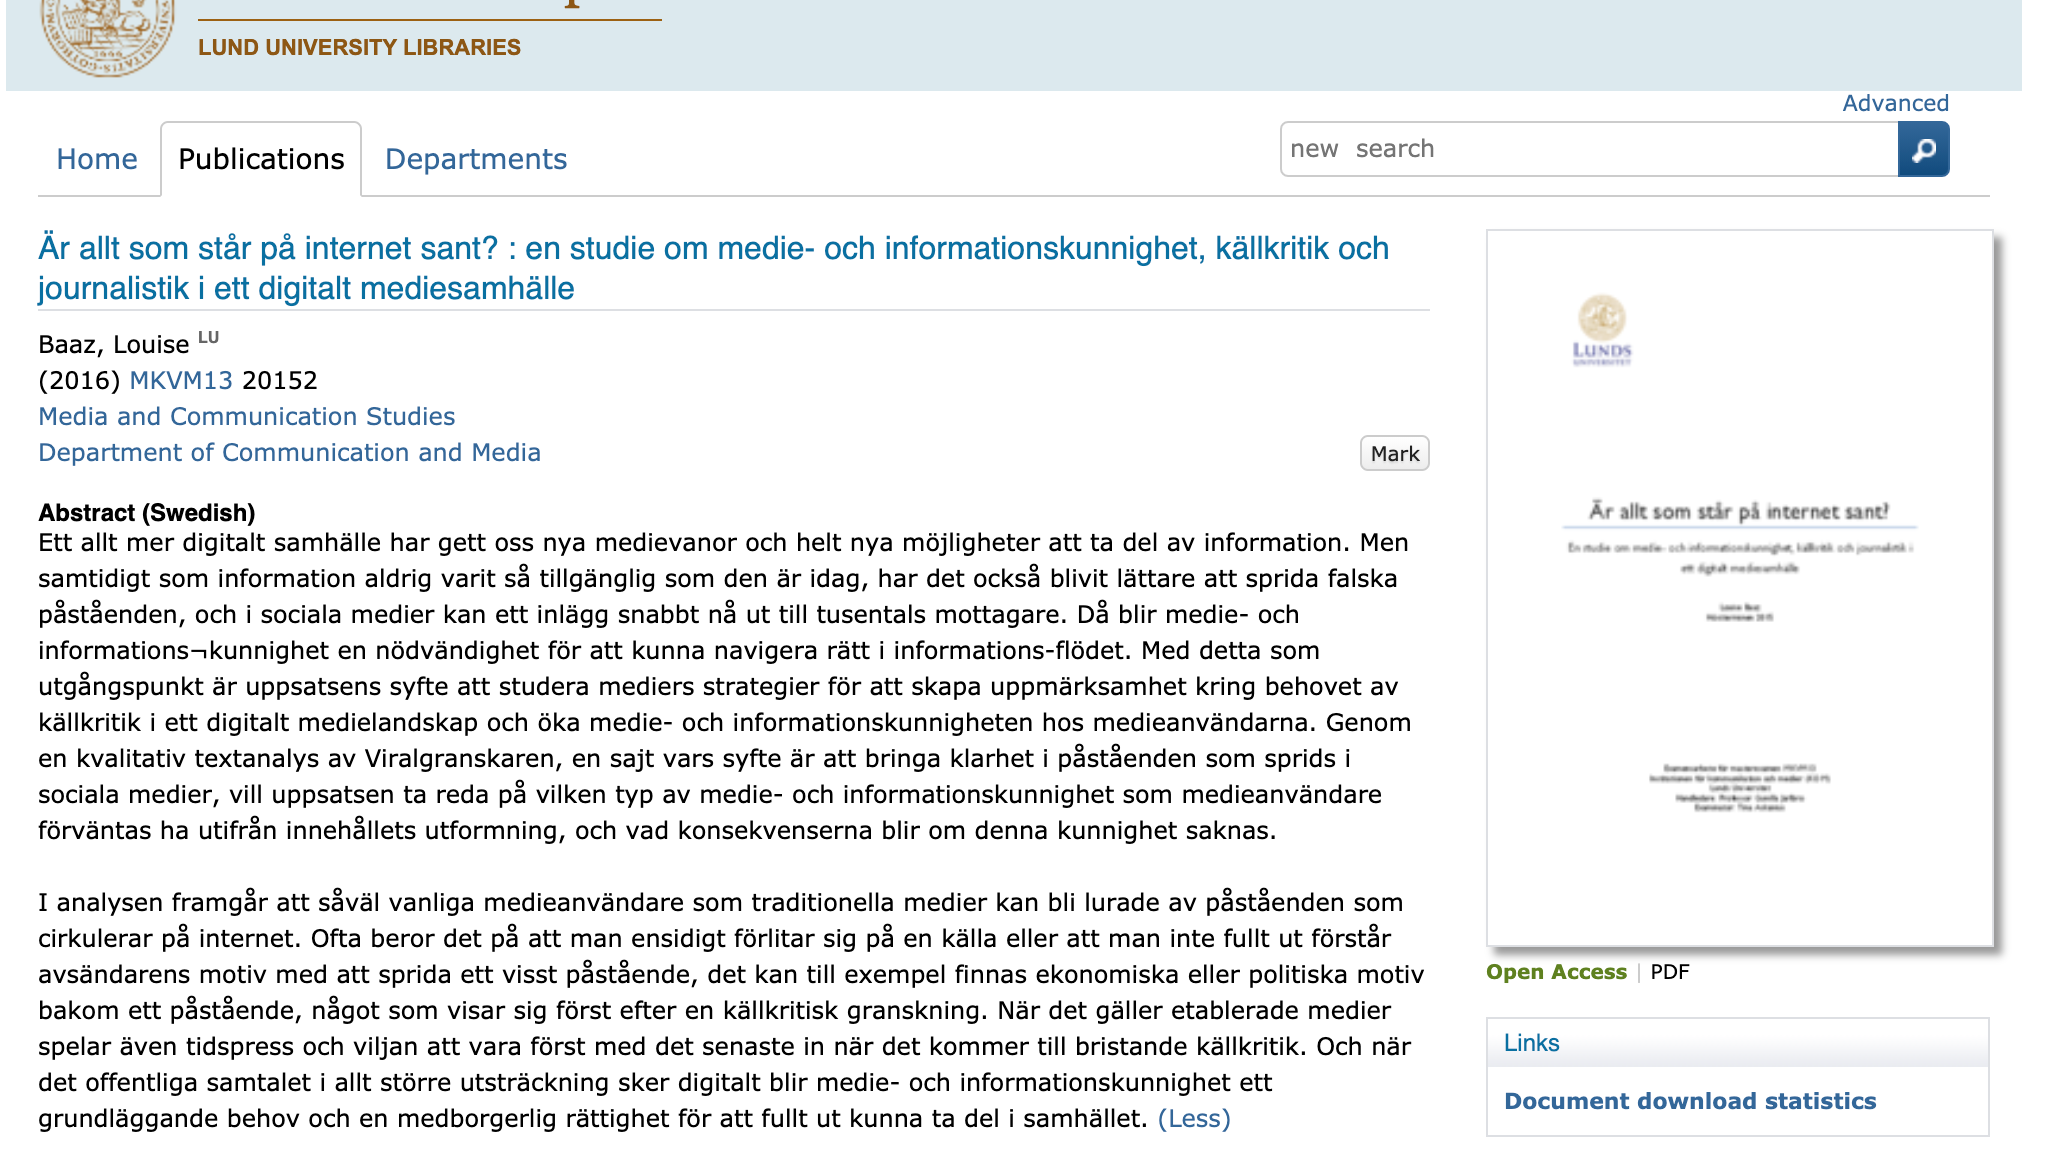Viewport: 2062px width, 1159px height.
Task: Collapse the abstract with the (Less) link
Action: pyautogui.click(x=1194, y=1118)
